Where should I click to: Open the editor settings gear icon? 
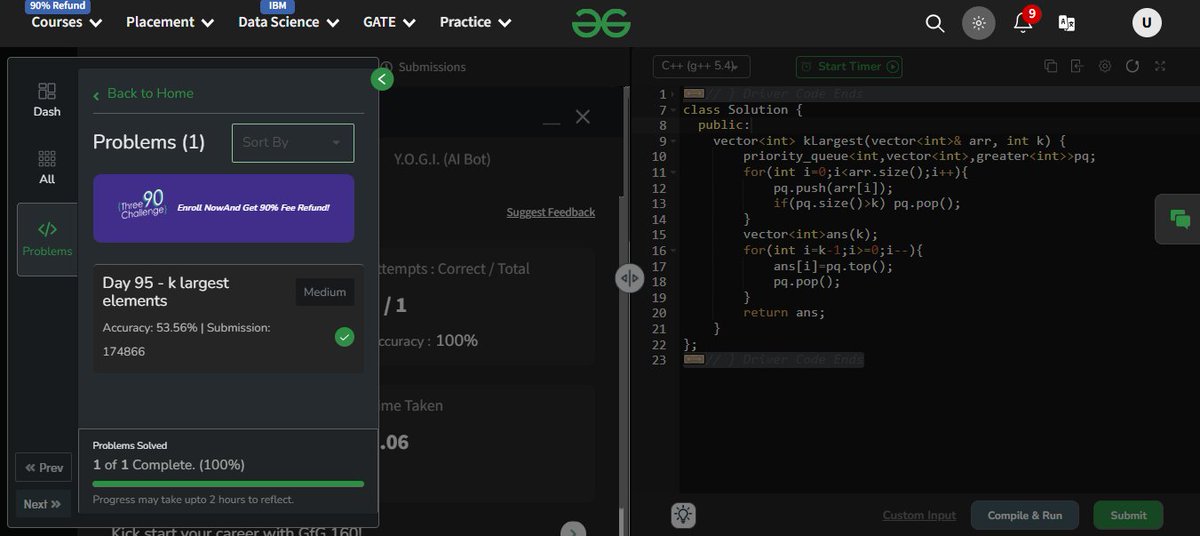click(x=1105, y=66)
